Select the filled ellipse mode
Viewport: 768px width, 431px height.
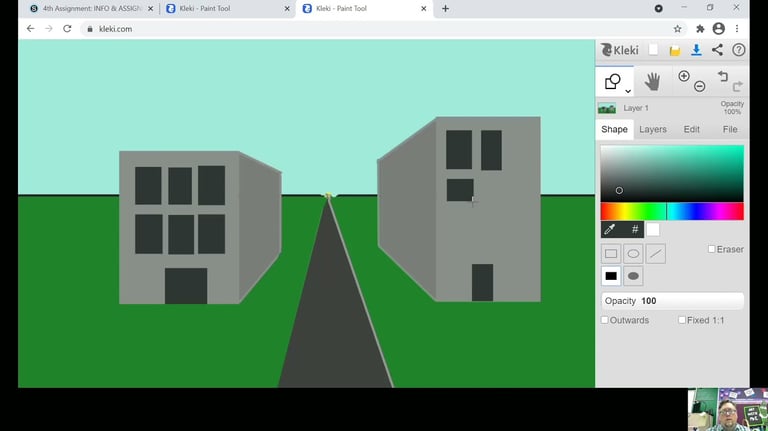tap(633, 276)
